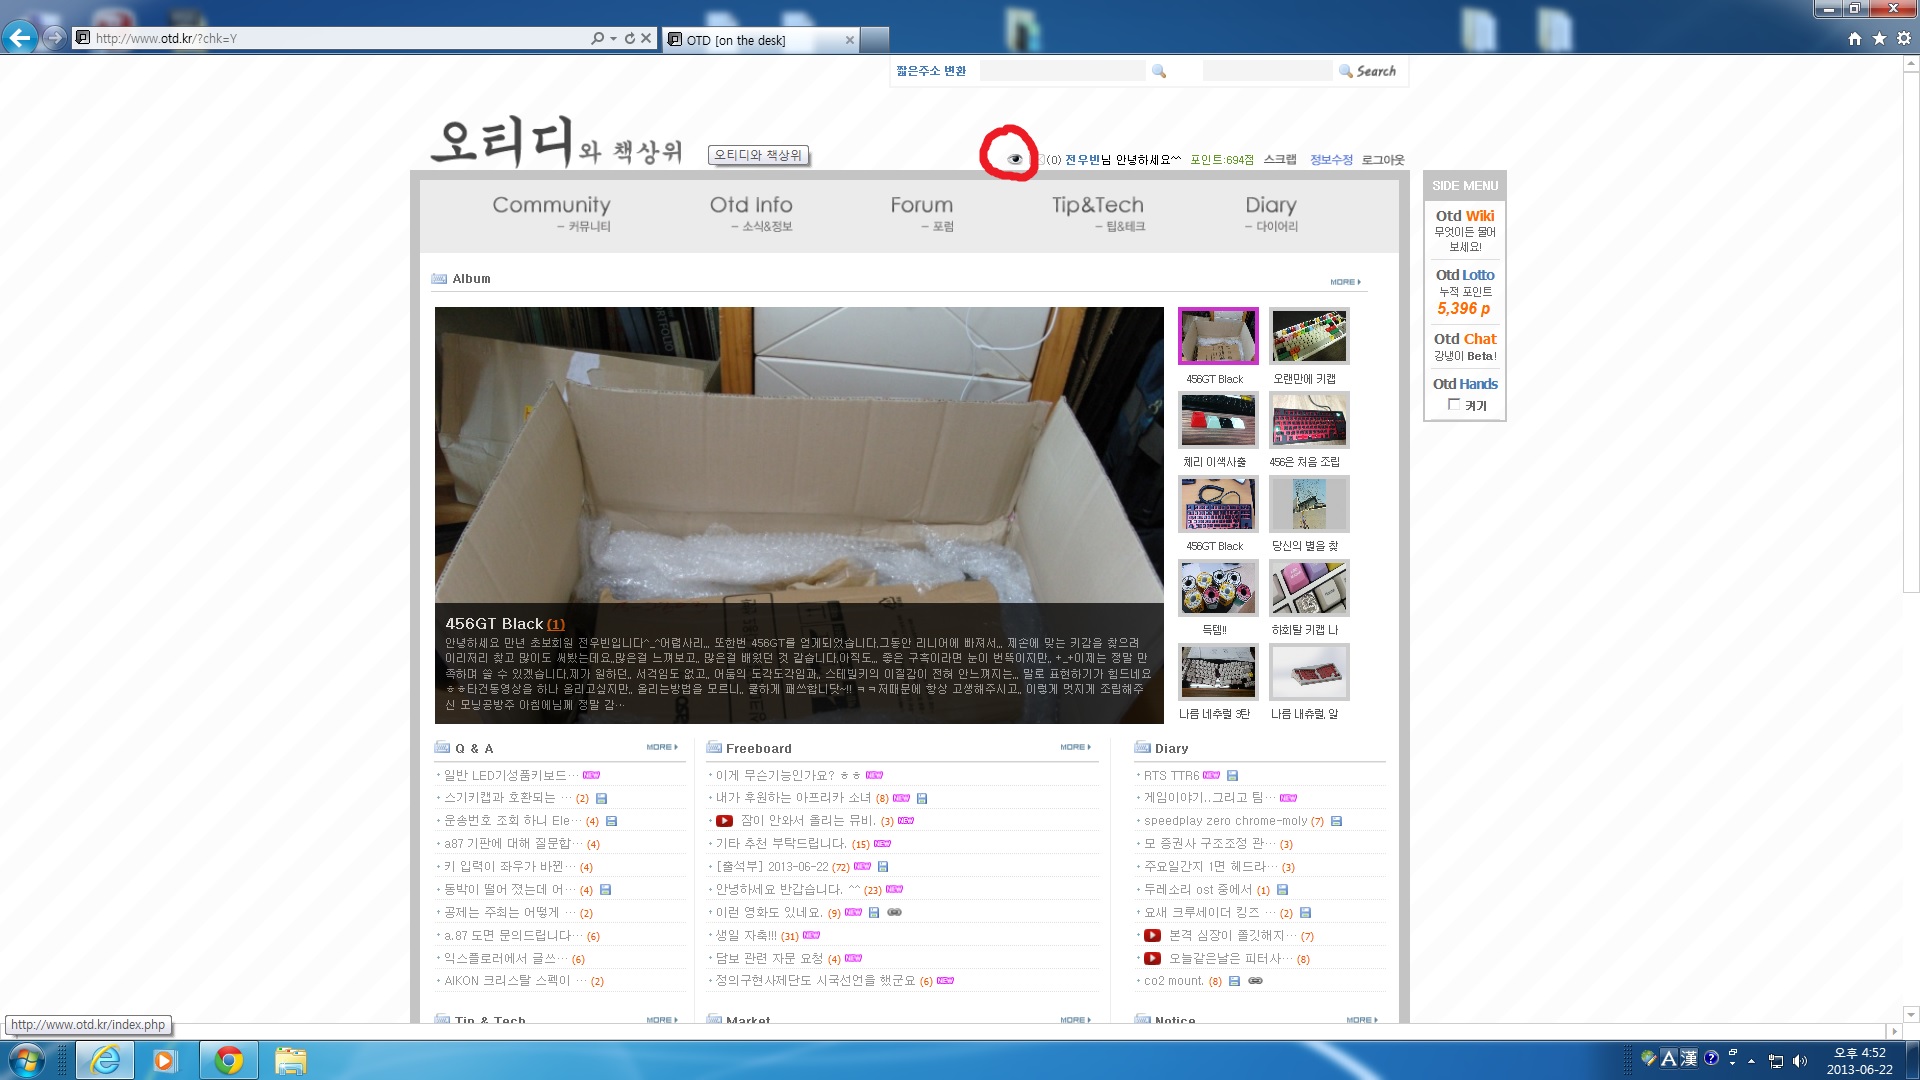
Task: Click Notice section MORE arrow
Action: [x=1362, y=1020]
